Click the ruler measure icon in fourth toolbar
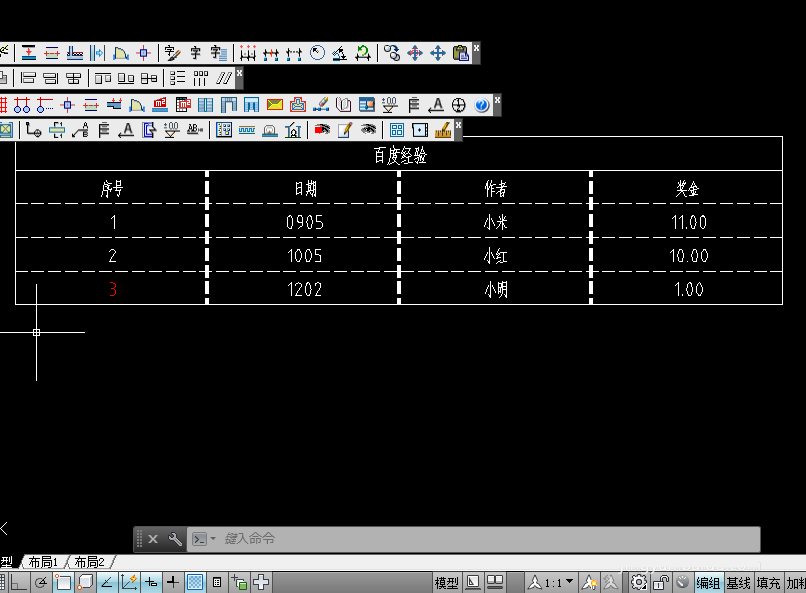This screenshot has width=806, height=593. pos(443,130)
